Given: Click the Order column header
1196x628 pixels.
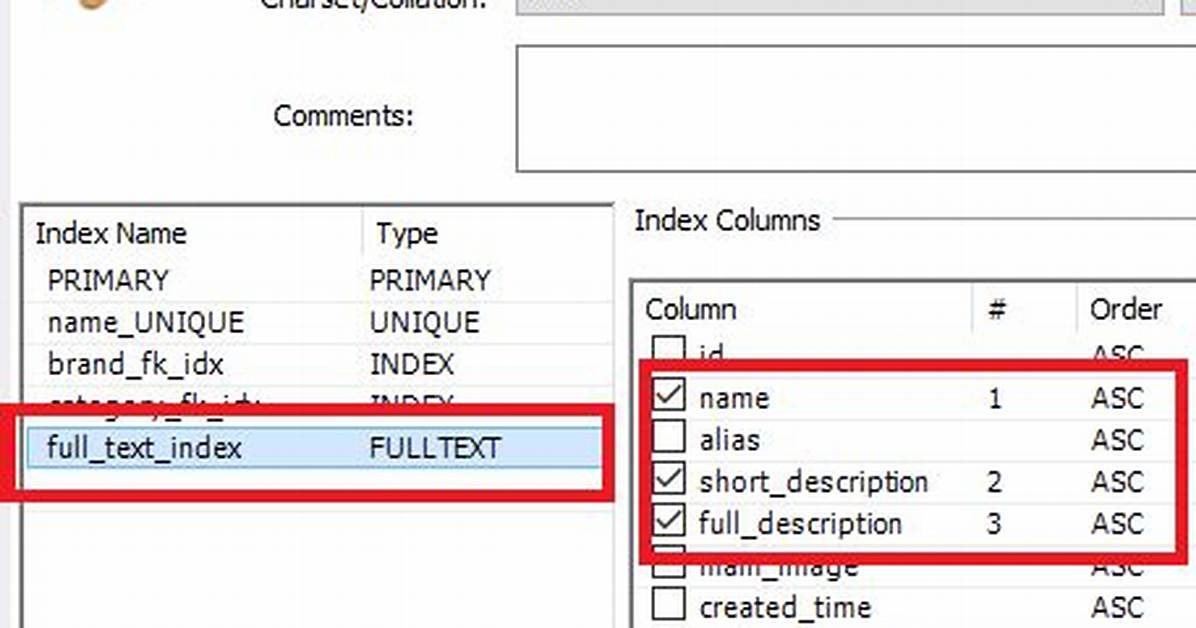Looking at the screenshot, I should click(x=1125, y=309).
